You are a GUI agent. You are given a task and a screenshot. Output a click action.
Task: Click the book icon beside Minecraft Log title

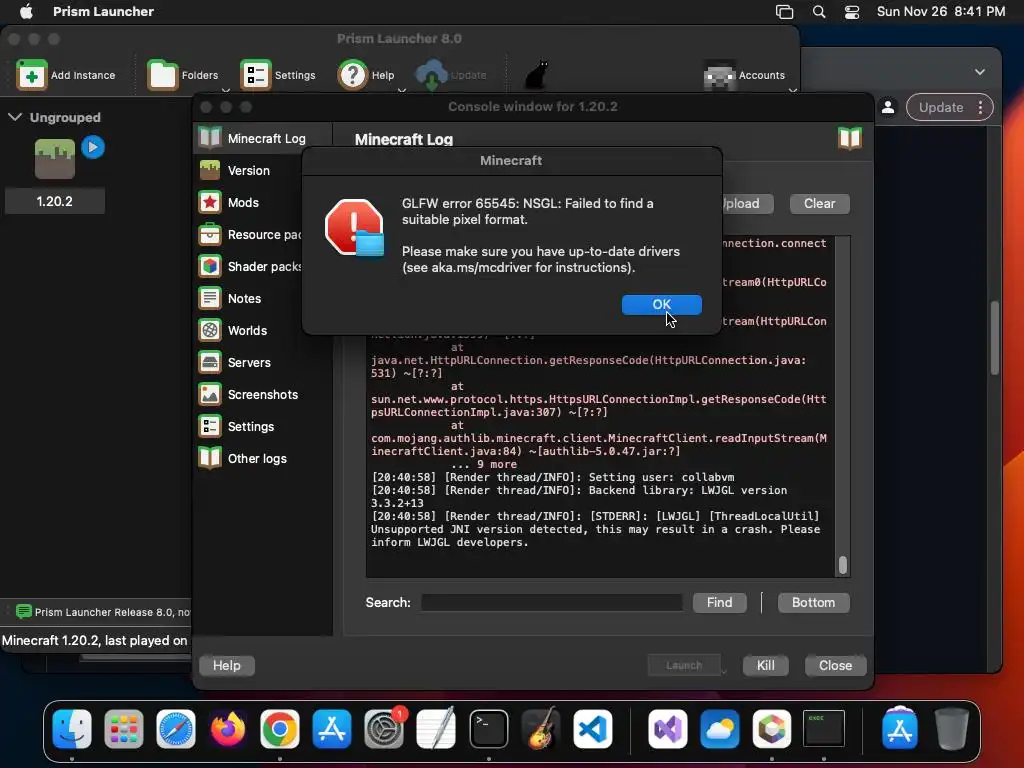coord(850,138)
